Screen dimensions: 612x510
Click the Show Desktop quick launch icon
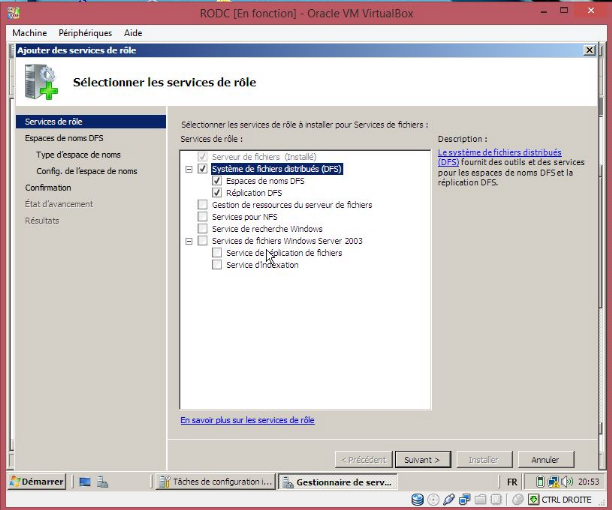tap(85, 482)
